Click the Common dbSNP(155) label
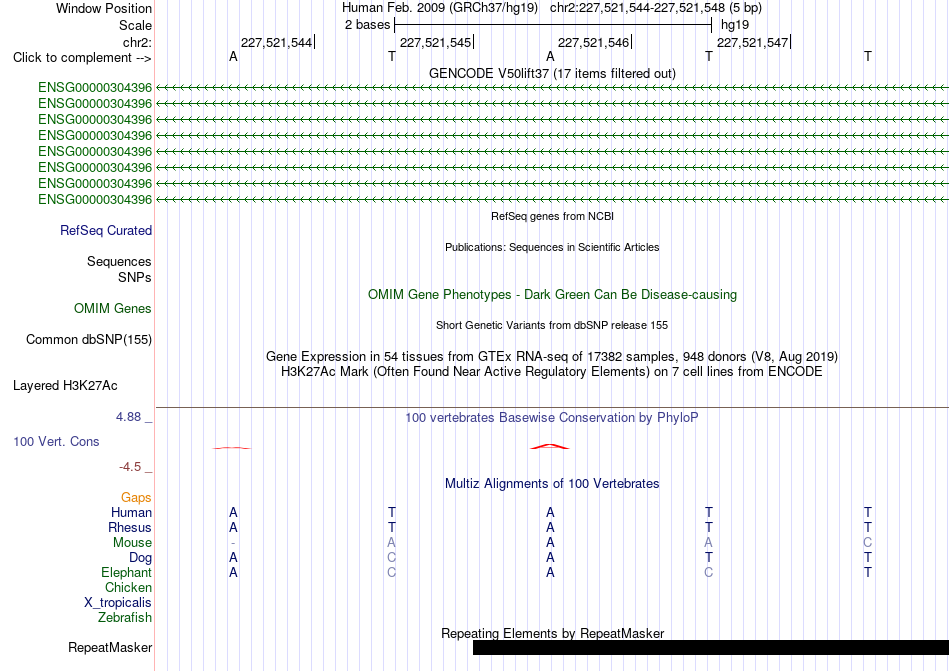The width and height of the screenshot is (950, 671). point(89,340)
